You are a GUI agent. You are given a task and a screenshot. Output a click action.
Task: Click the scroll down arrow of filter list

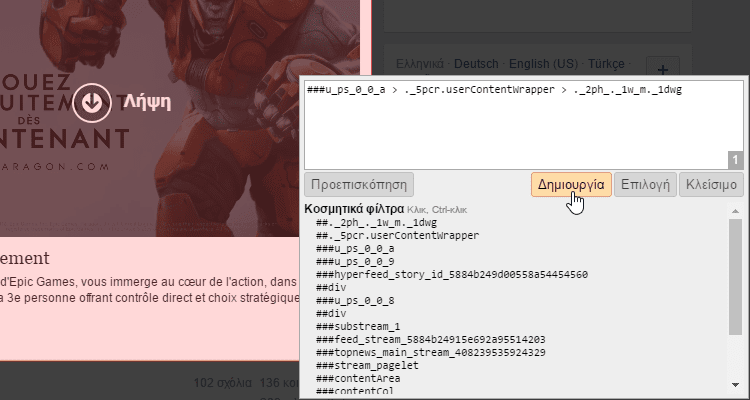pyautogui.click(x=735, y=385)
